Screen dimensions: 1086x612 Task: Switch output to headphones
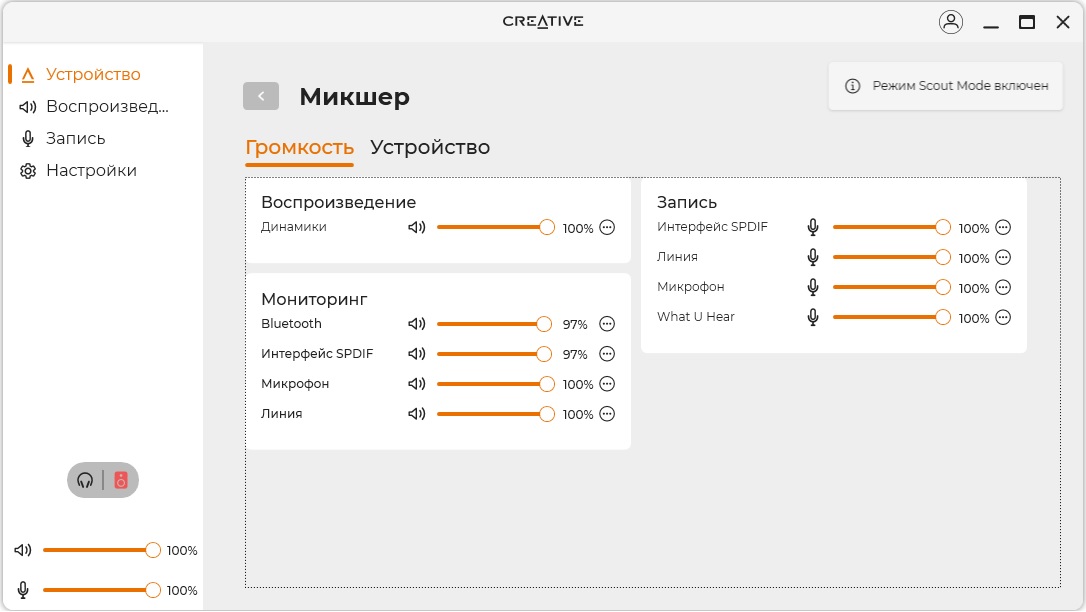86,481
